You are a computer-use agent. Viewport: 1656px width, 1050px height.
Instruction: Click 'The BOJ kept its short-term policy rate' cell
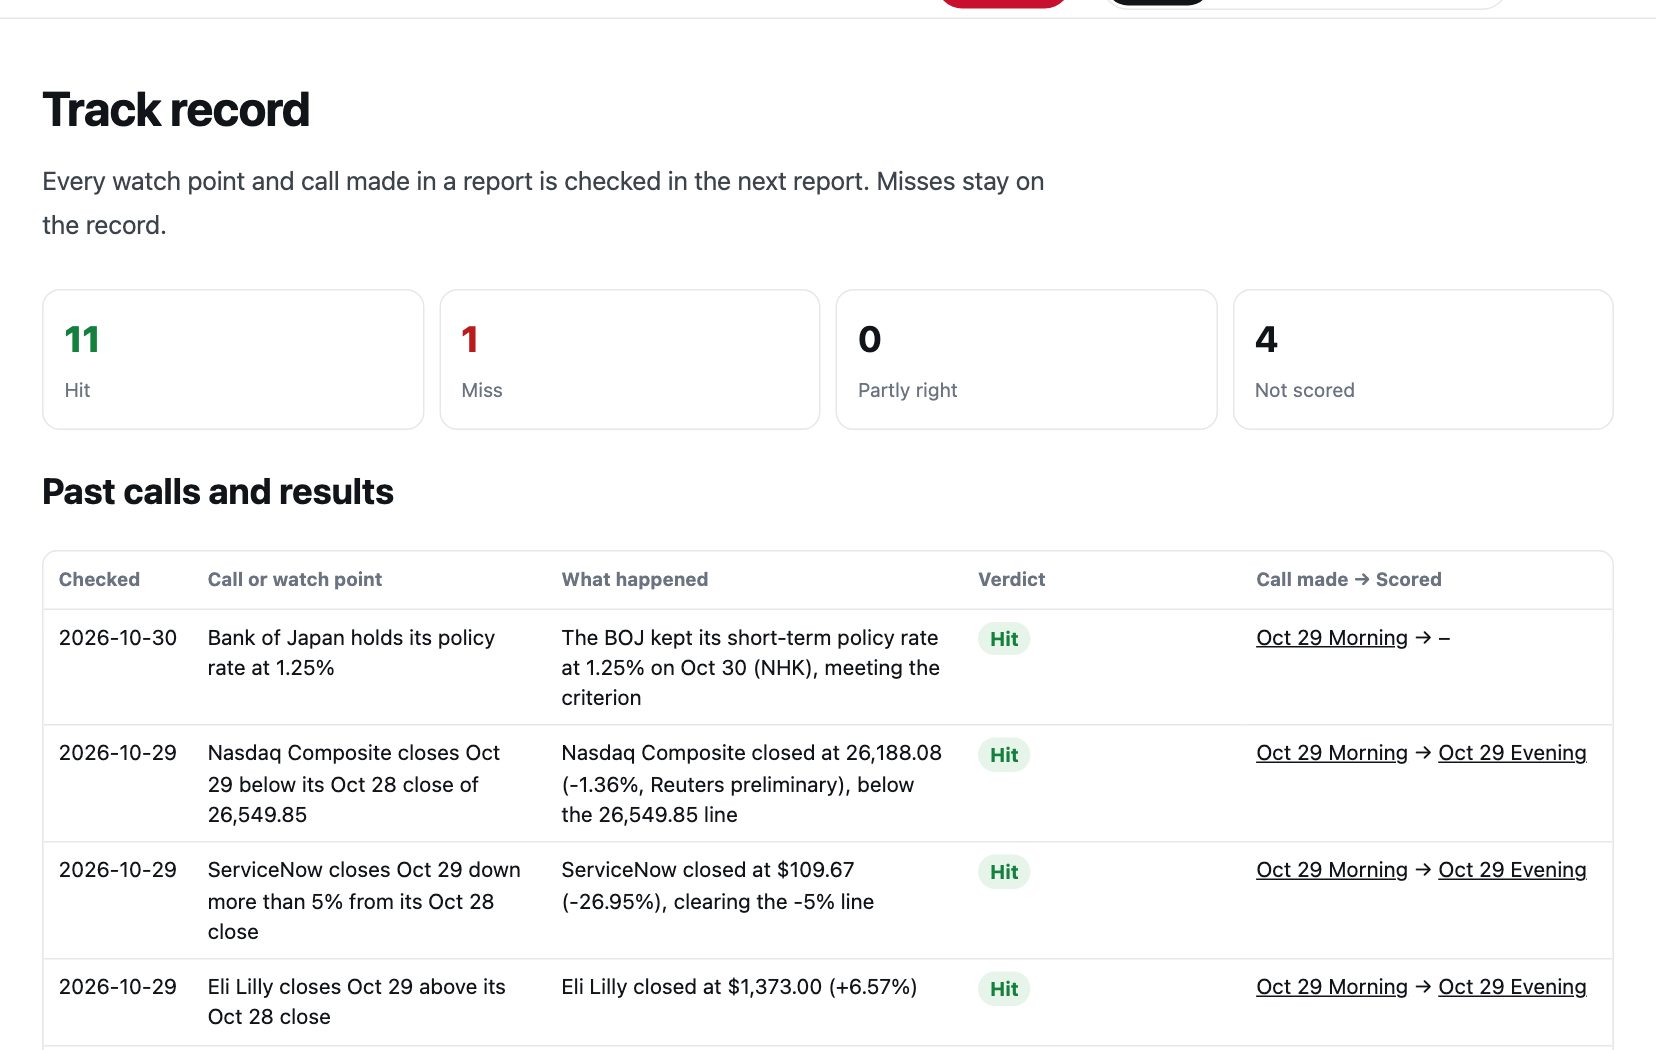point(751,668)
